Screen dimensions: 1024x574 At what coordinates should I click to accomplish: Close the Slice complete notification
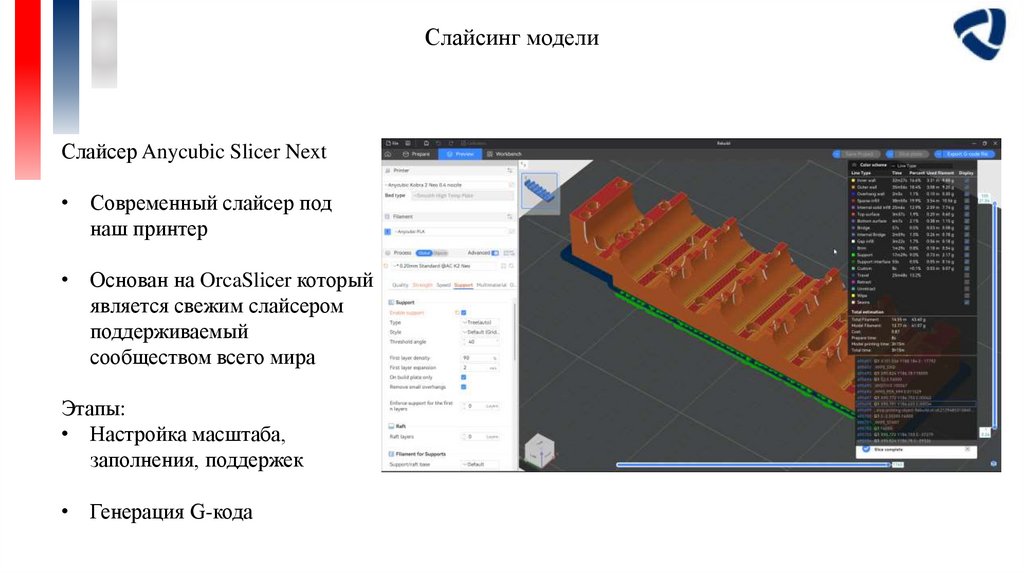pyautogui.click(x=967, y=449)
